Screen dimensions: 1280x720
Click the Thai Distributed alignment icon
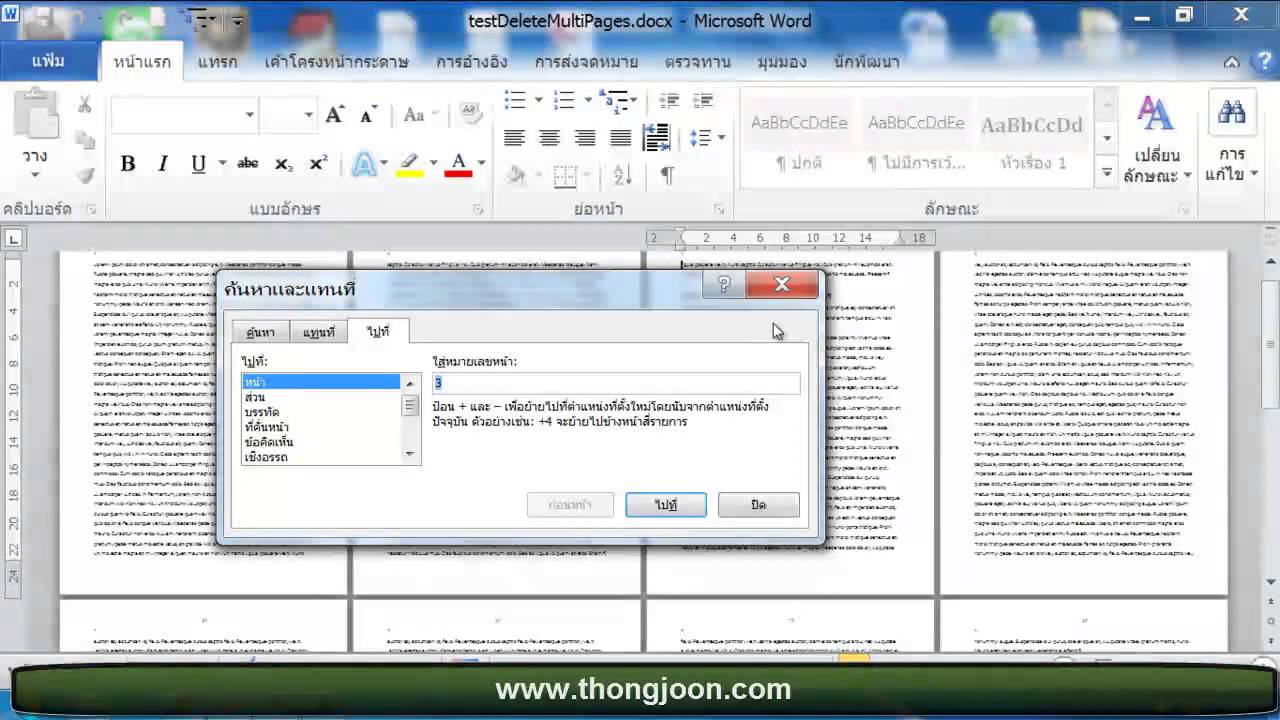click(656, 138)
